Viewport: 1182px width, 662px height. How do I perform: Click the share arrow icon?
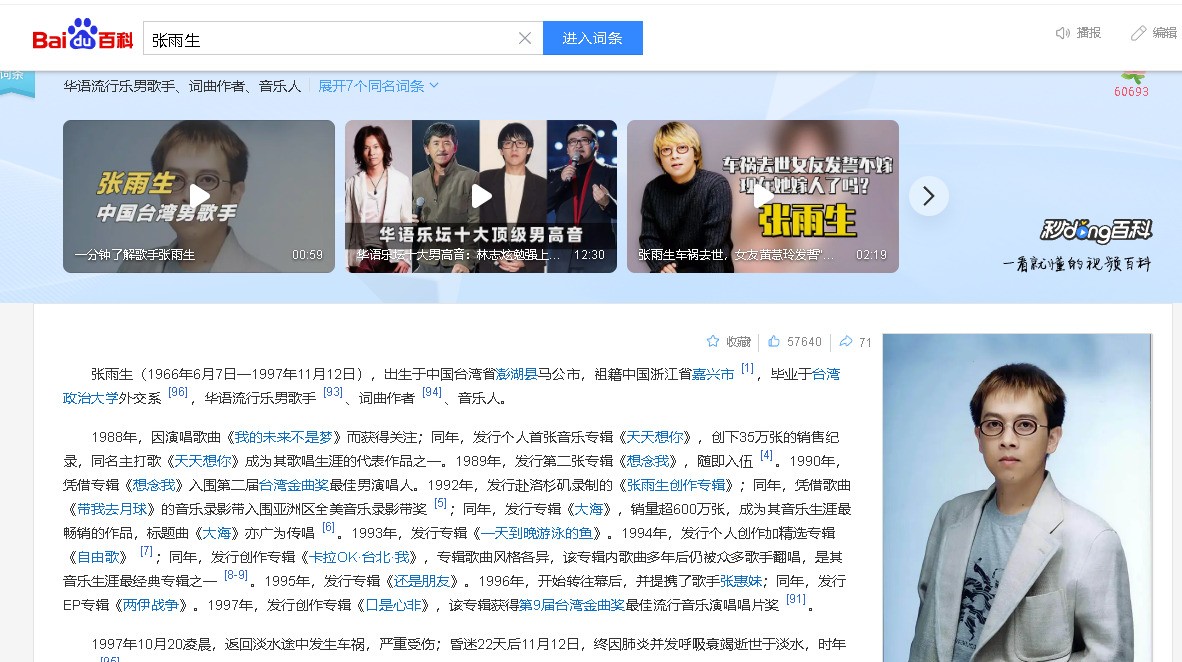point(846,342)
